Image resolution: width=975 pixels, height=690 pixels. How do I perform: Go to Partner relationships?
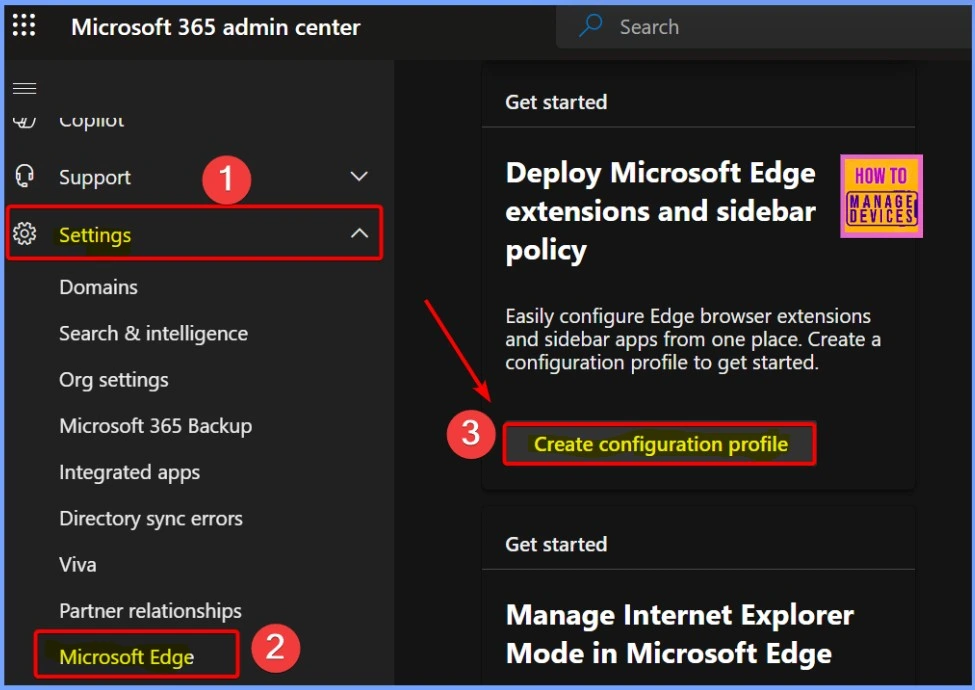click(x=150, y=611)
